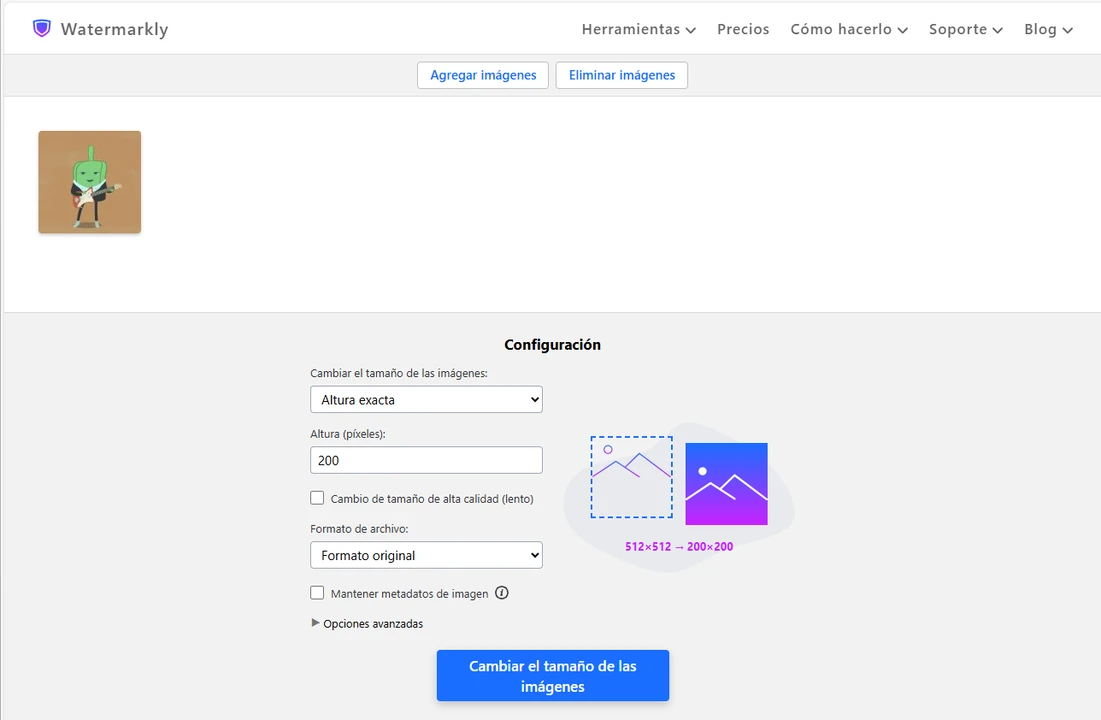Open the Herramientas menu
The height and width of the screenshot is (720, 1101).
click(631, 29)
